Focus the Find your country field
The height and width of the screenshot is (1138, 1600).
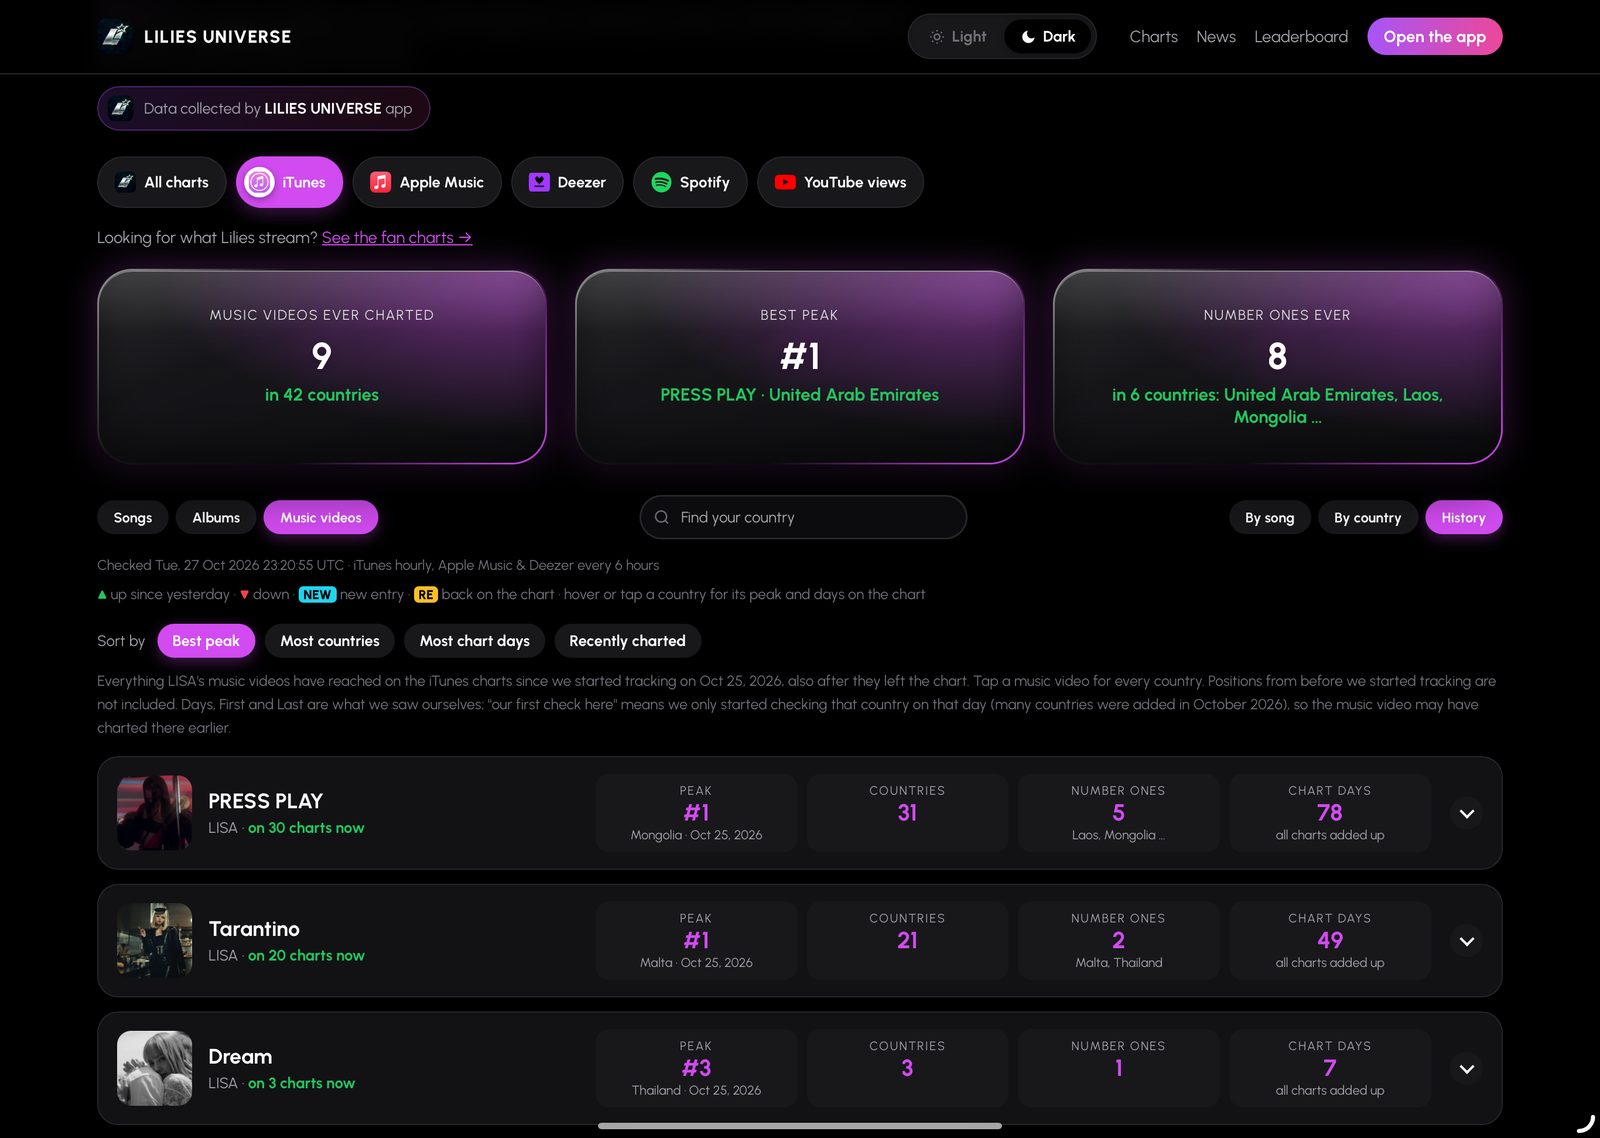(x=803, y=517)
